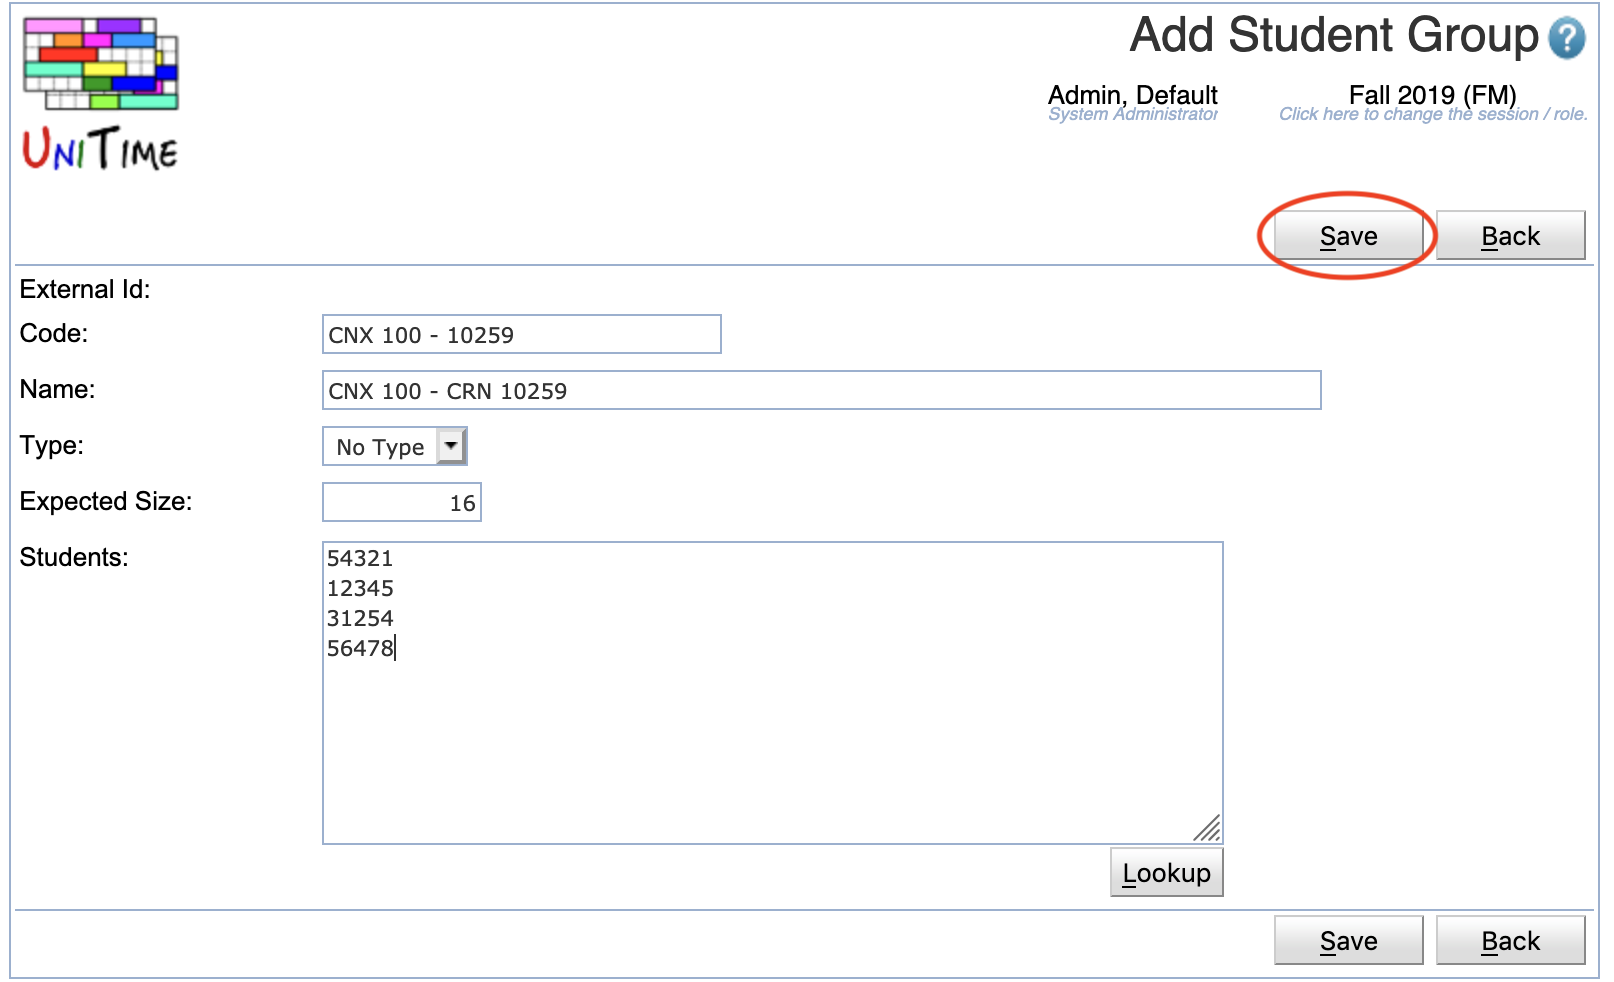Click the System Administrator role text

click(x=1132, y=114)
